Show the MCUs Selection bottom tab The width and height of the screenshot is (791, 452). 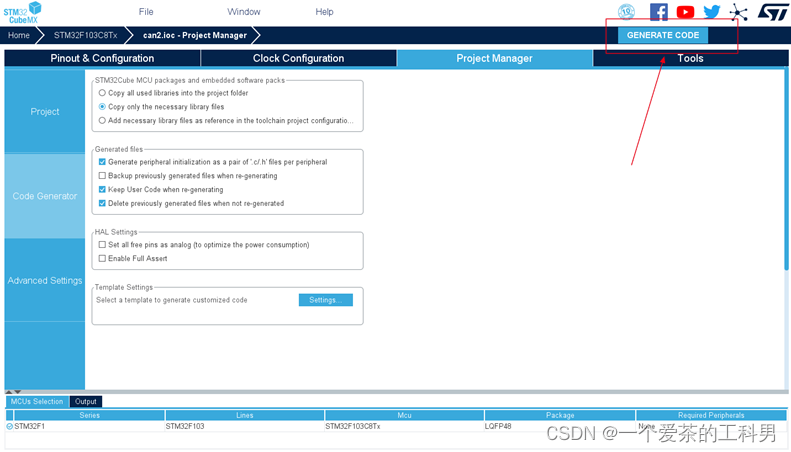click(37, 402)
